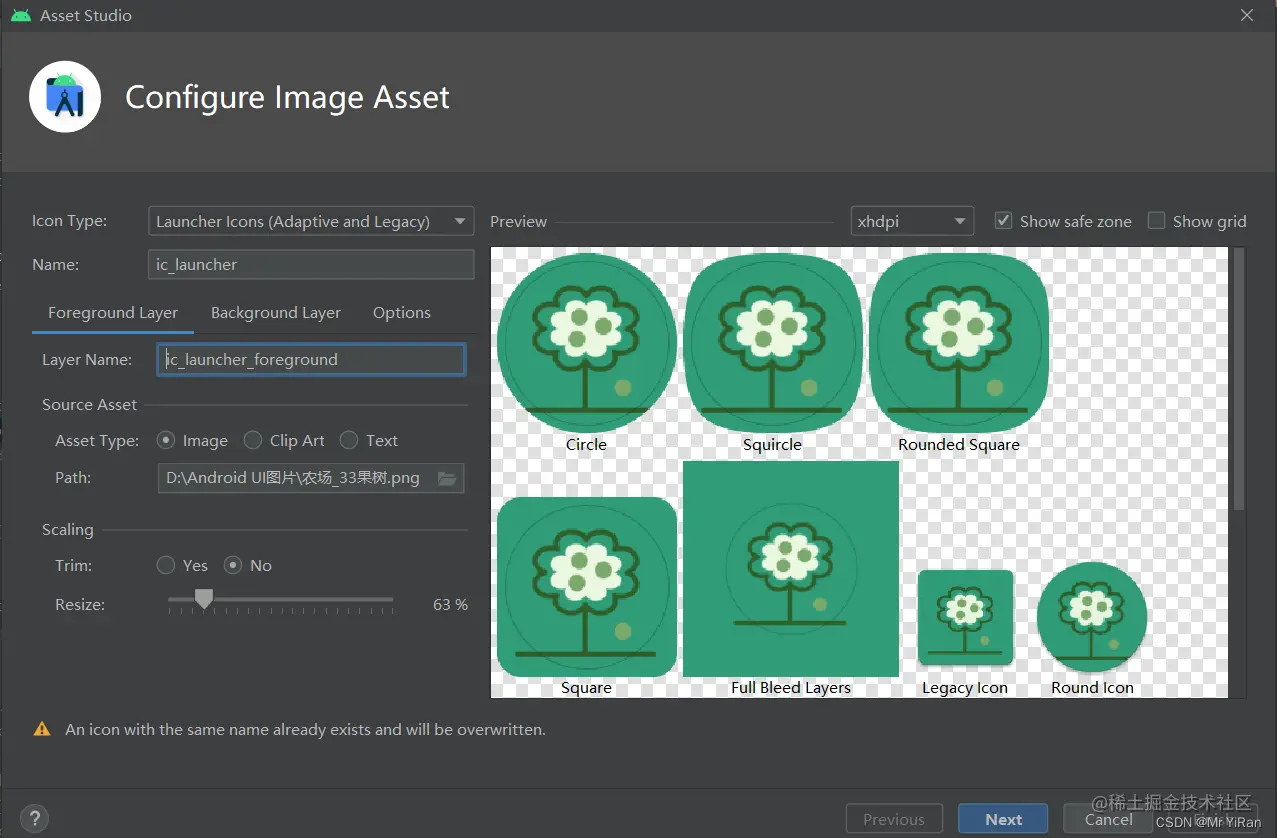
Task: Click the Layer Name input field
Action: [x=311, y=360]
